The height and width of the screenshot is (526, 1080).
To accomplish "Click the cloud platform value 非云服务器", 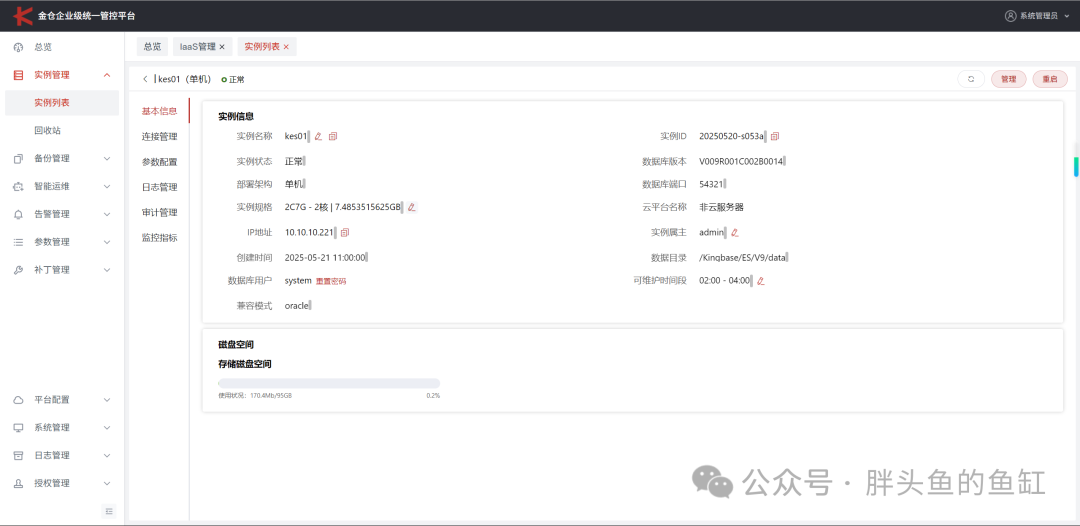I will [721, 207].
